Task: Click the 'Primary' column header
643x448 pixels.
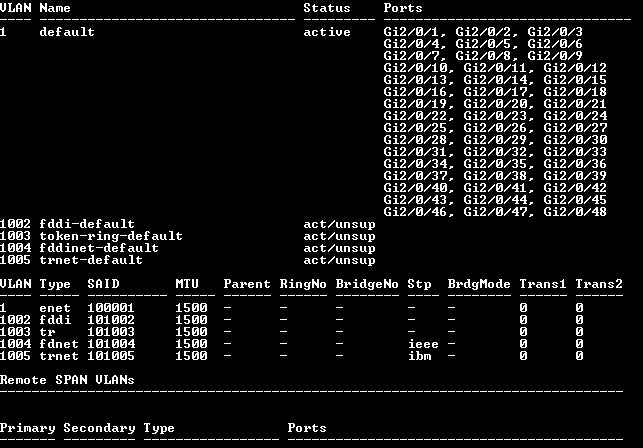Action: click(x=27, y=428)
